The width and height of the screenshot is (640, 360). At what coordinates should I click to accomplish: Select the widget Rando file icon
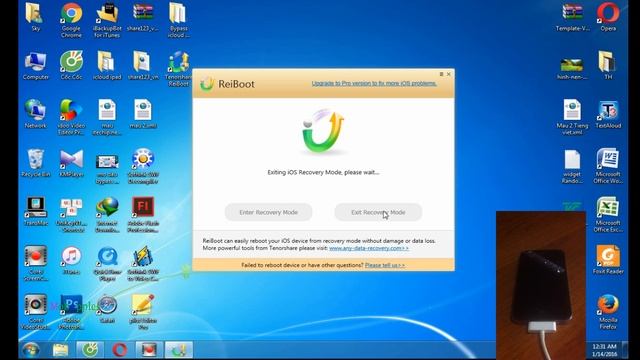572,166
